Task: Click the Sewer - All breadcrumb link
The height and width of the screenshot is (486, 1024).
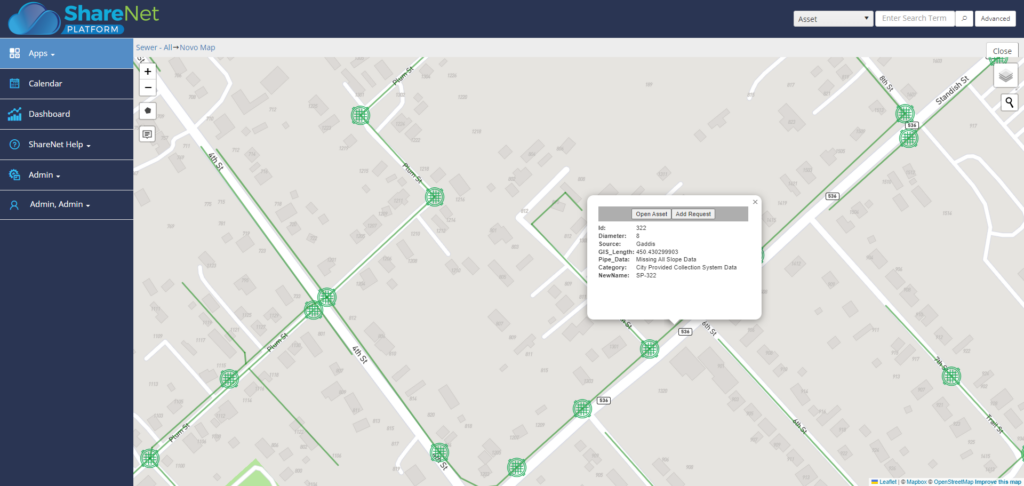Action: (154, 48)
